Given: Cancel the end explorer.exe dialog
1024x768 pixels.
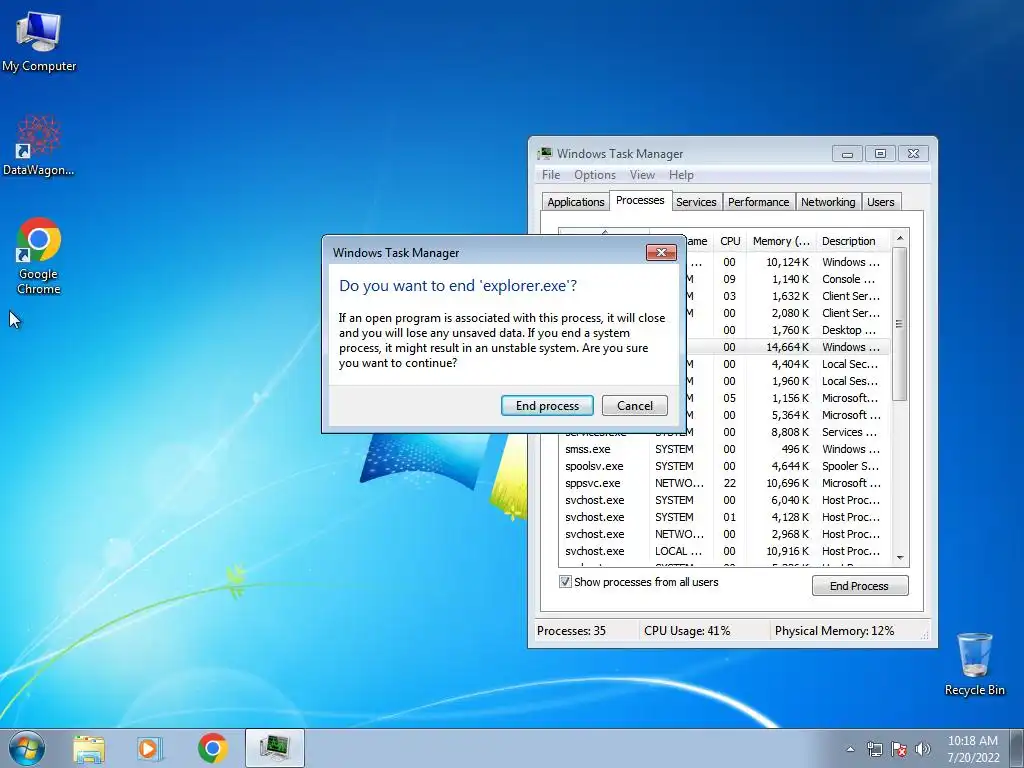Looking at the screenshot, I should click(x=635, y=406).
